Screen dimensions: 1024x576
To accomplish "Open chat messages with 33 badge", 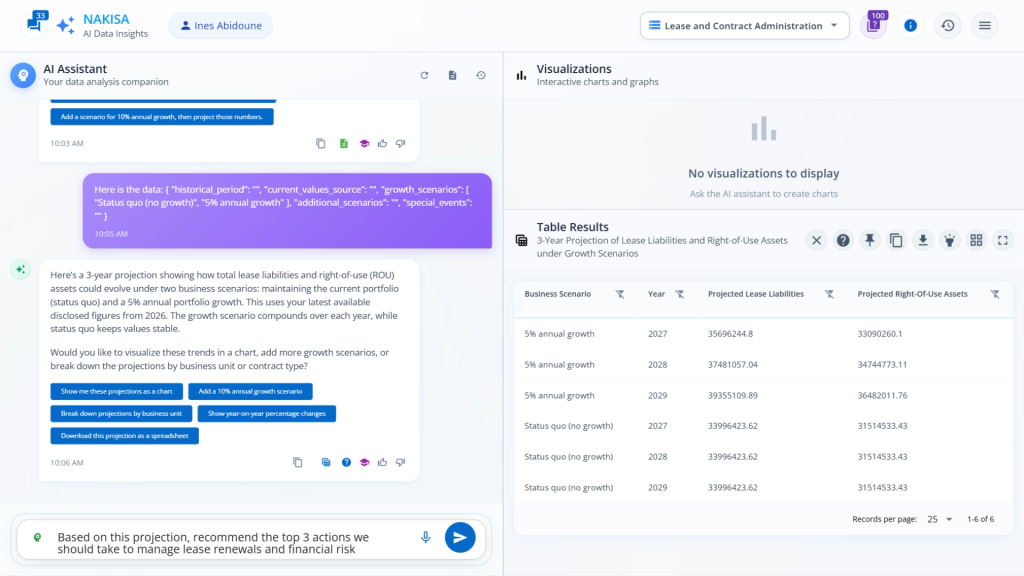I will 34,24.
